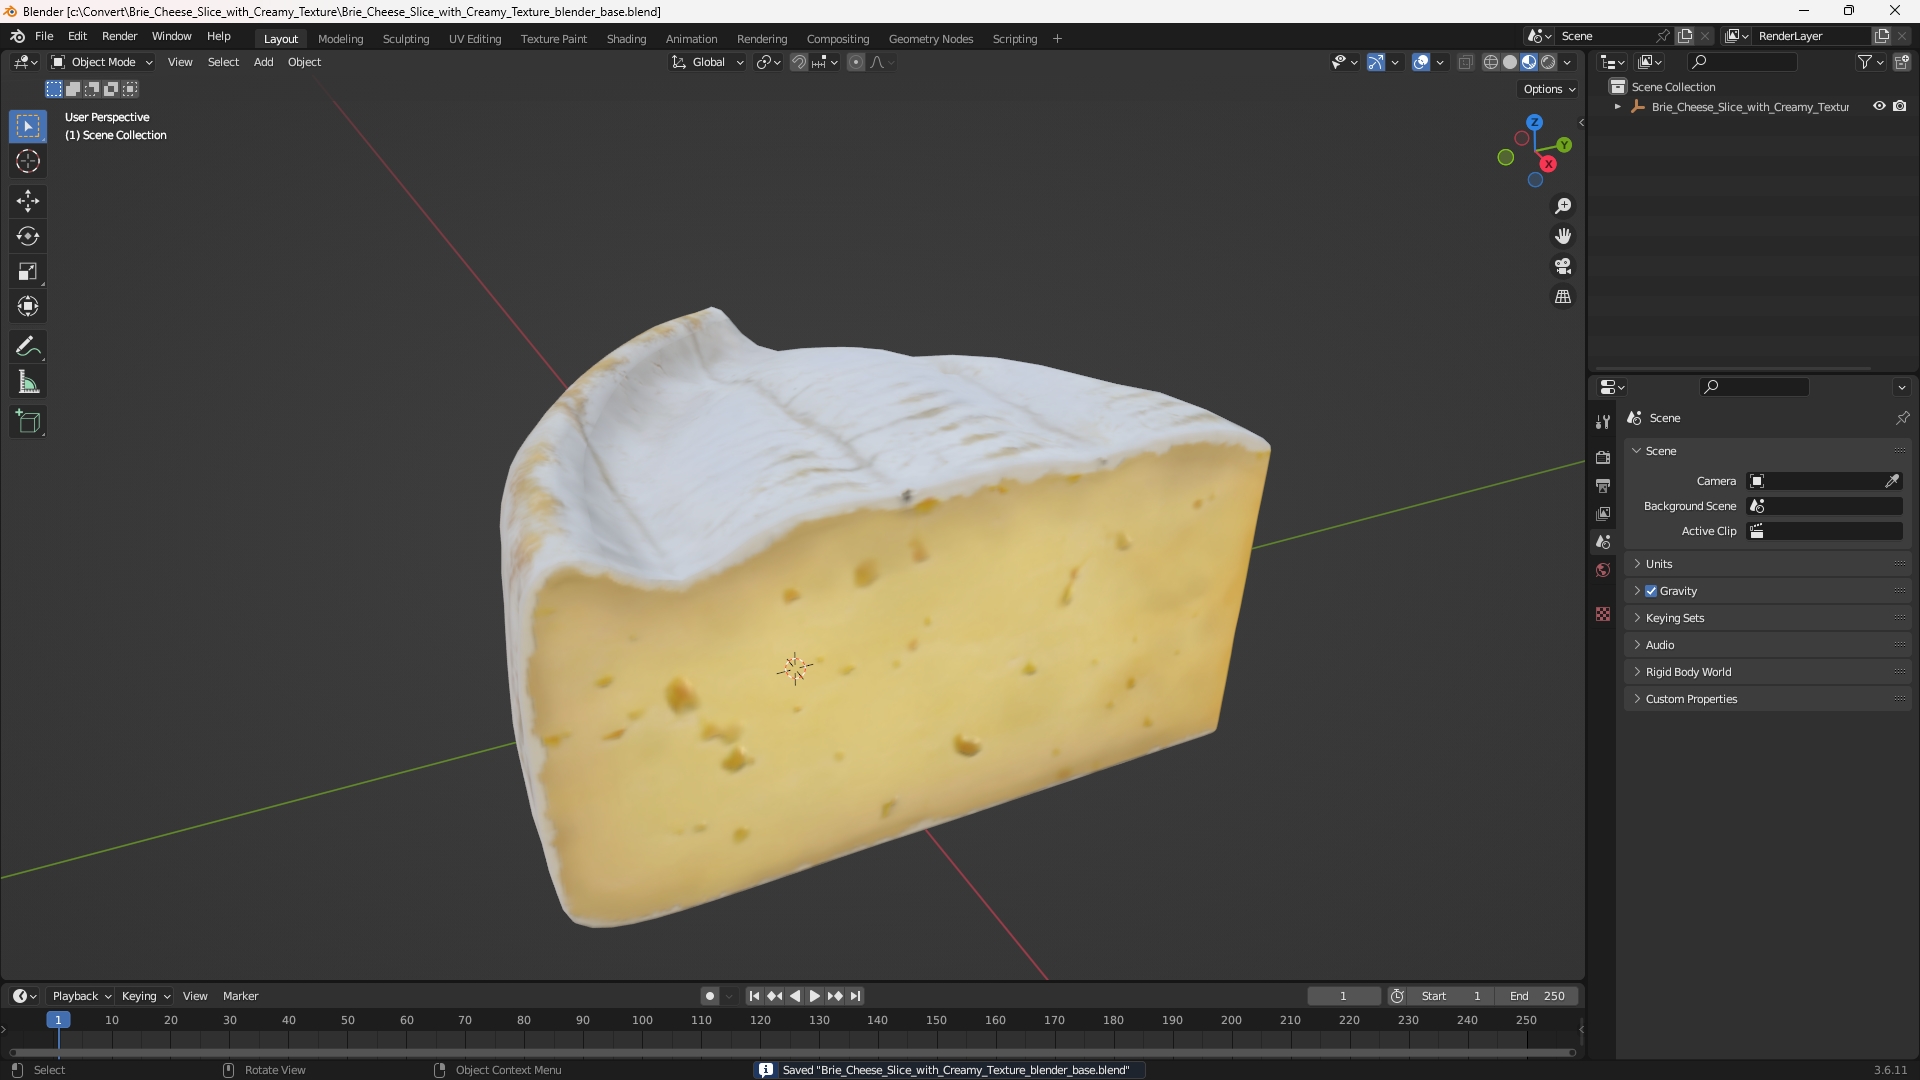
Task: Select the Rotate tool
Action: pos(28,236)
